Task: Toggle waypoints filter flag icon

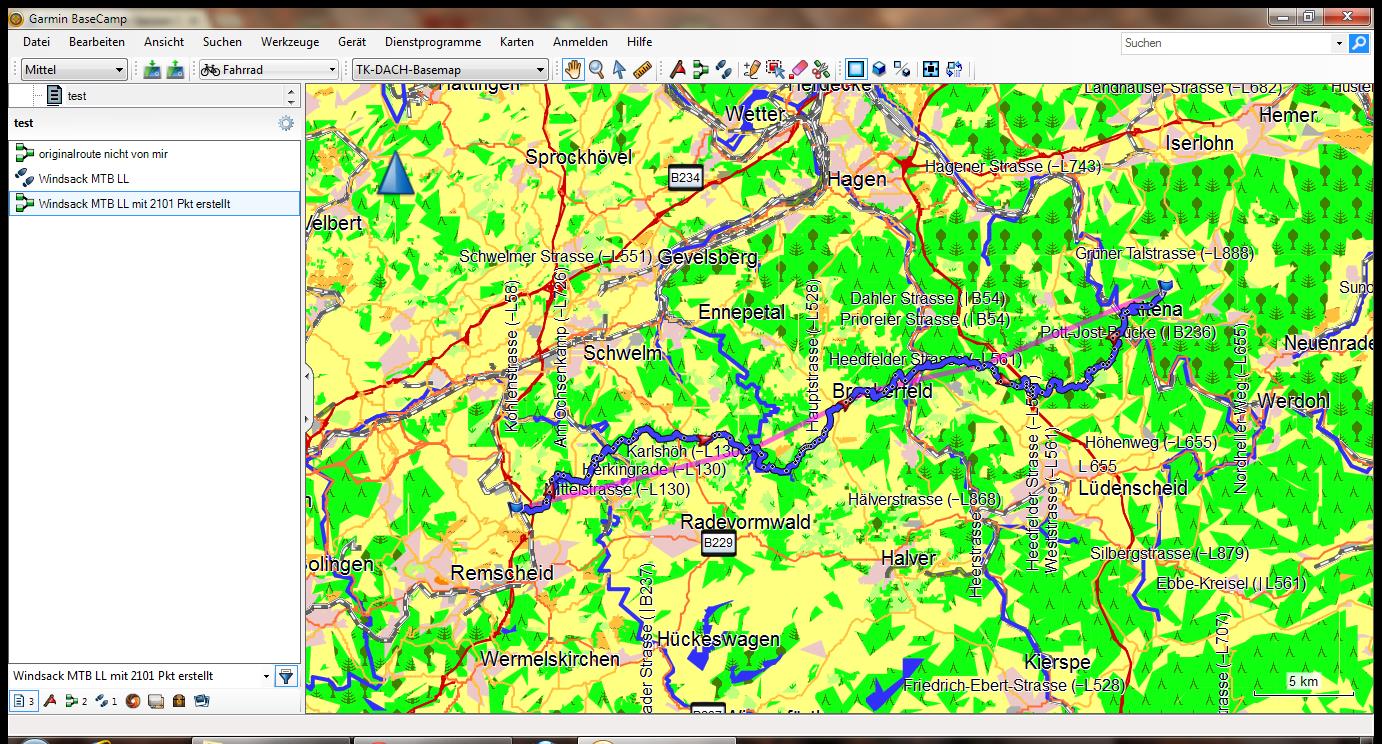Action: pos(50,701)
